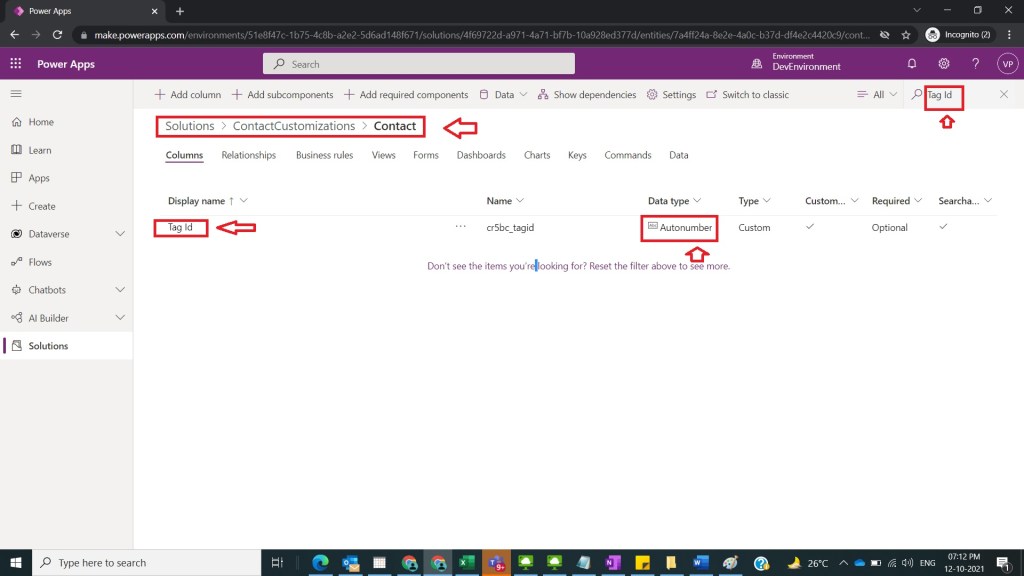Click the Add column button

[188, 95]
